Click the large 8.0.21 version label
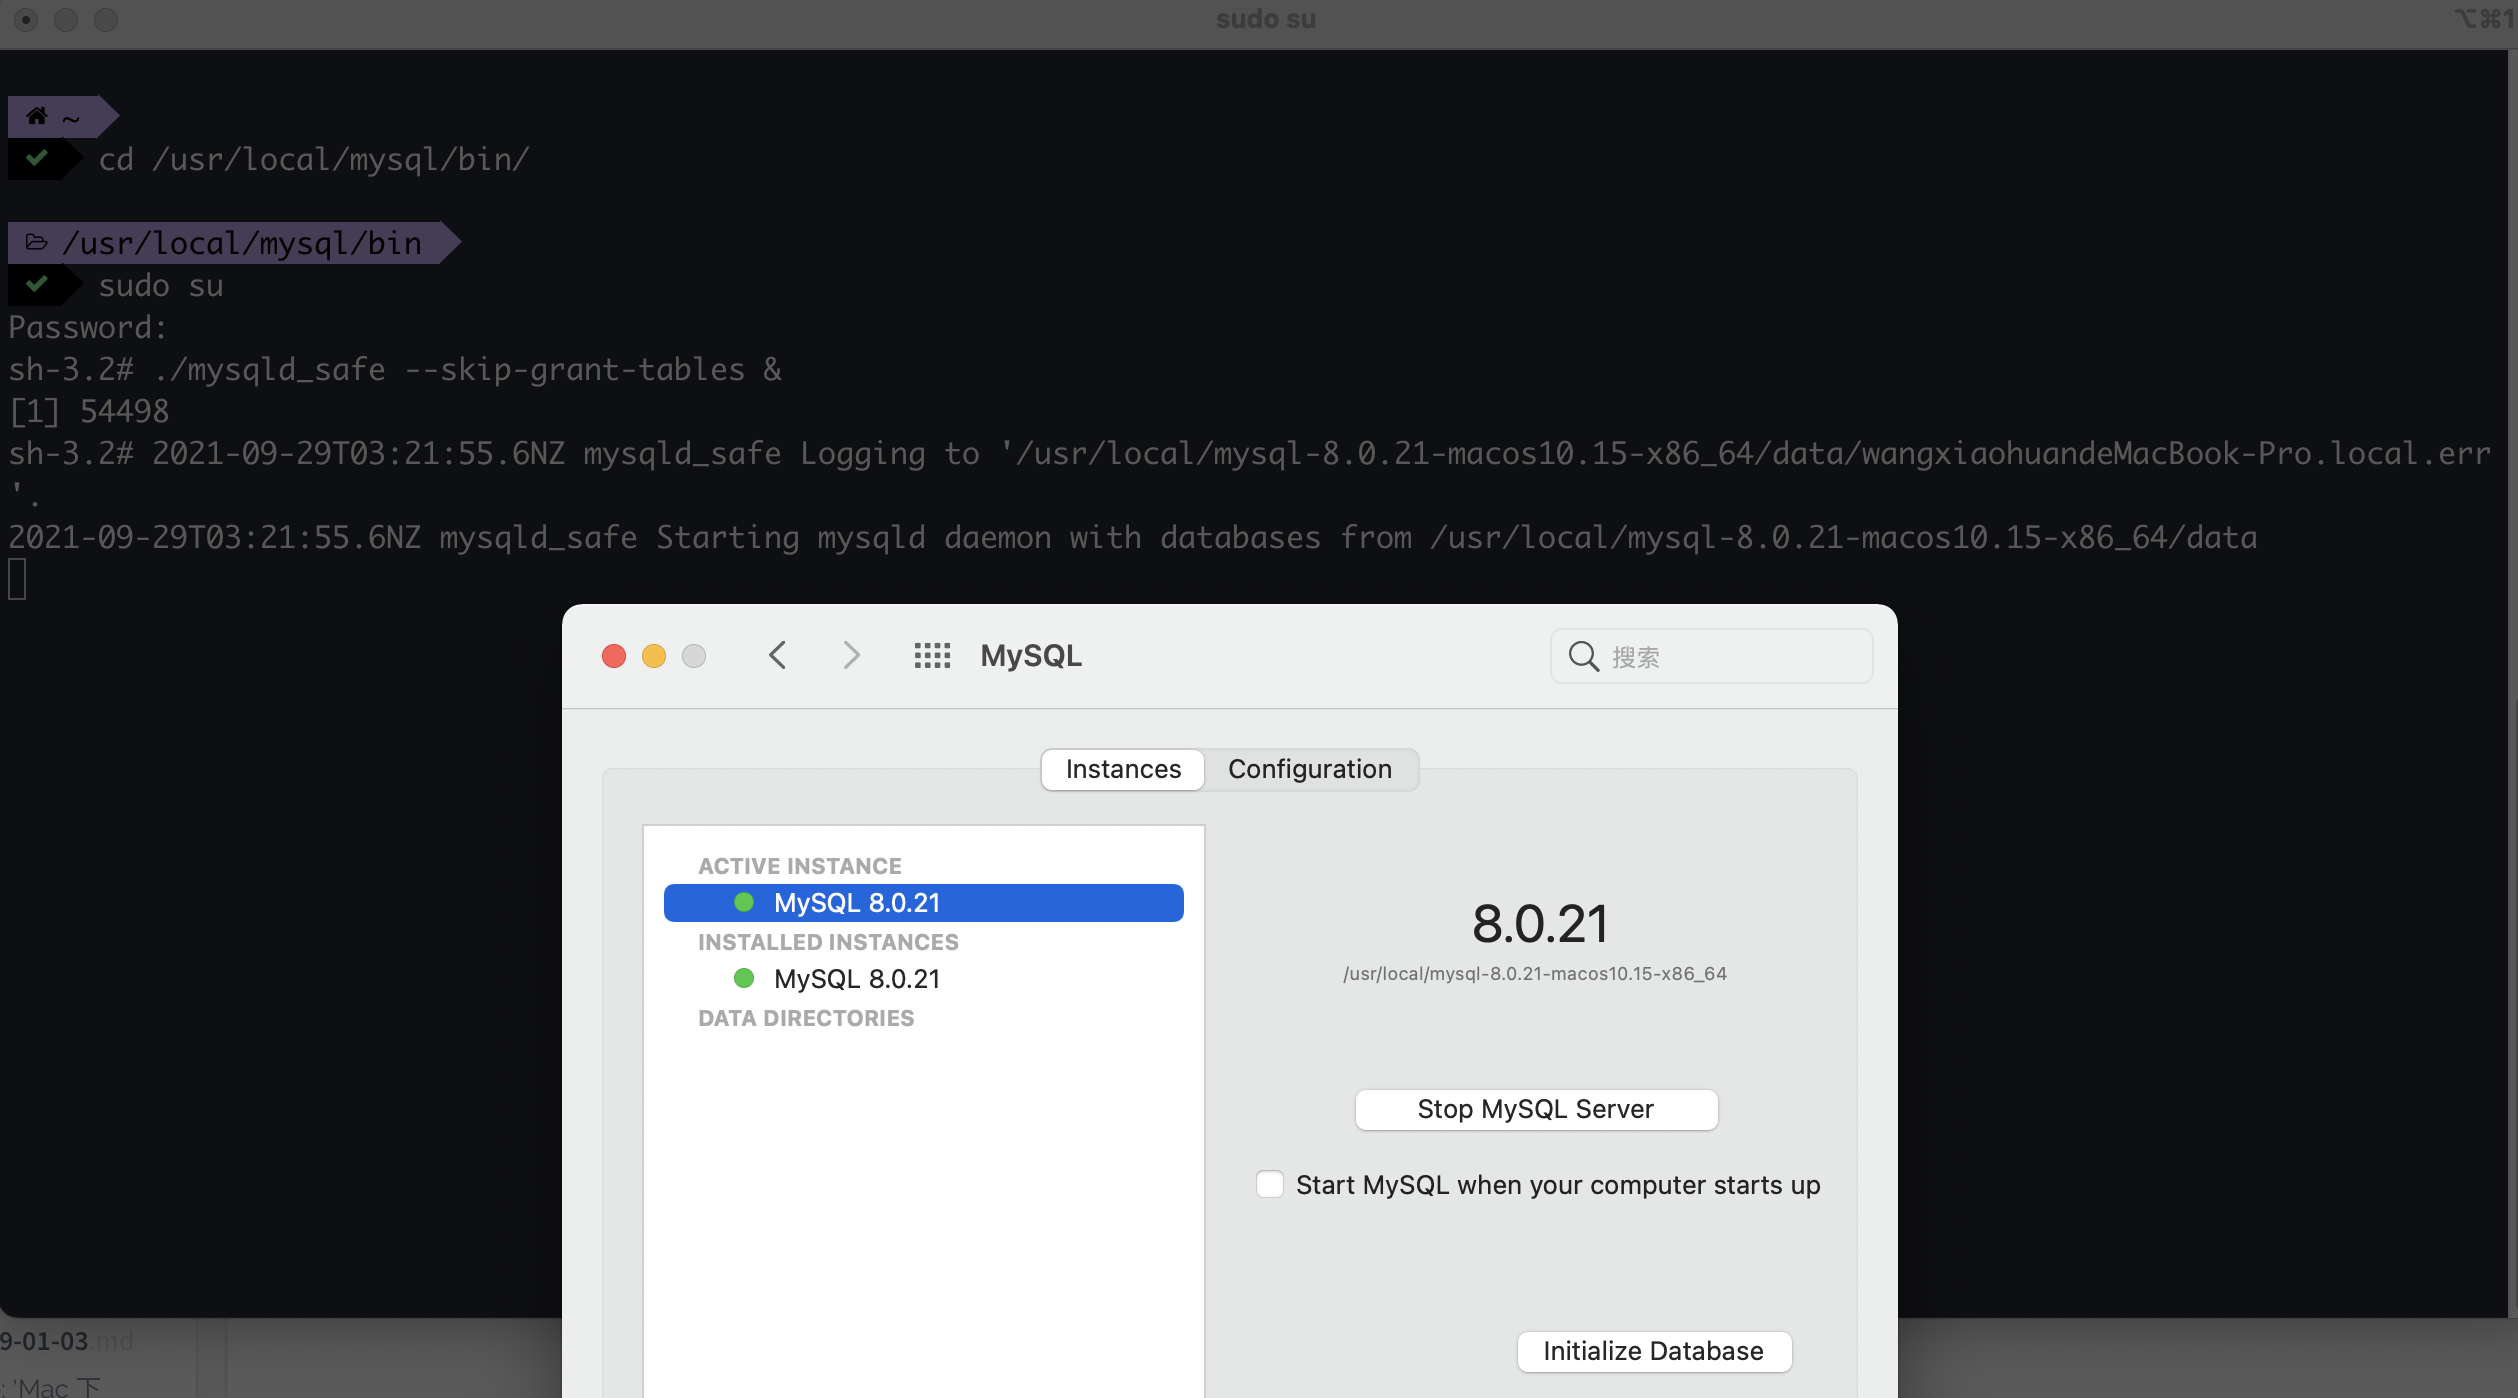The width and height of the screenshot is (2518, 1398). 1540,923
